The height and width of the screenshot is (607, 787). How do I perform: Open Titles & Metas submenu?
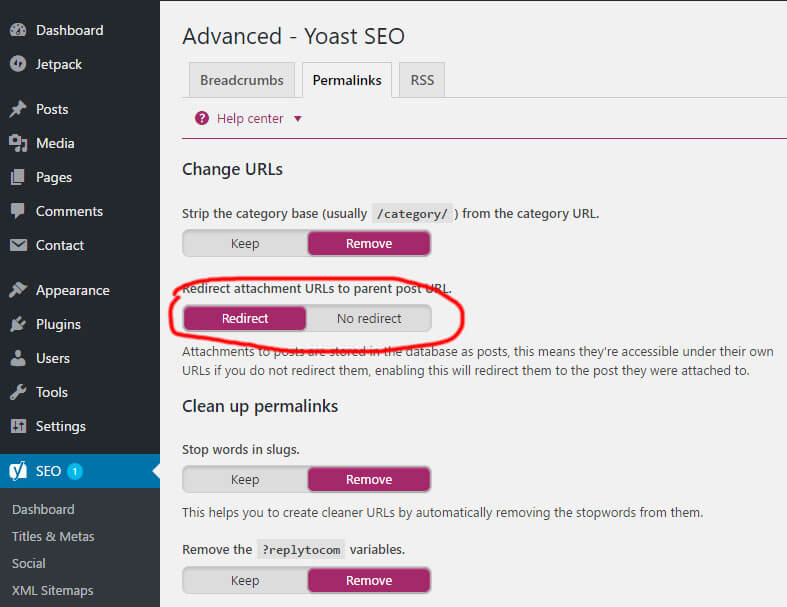click(x=53, y=537)
